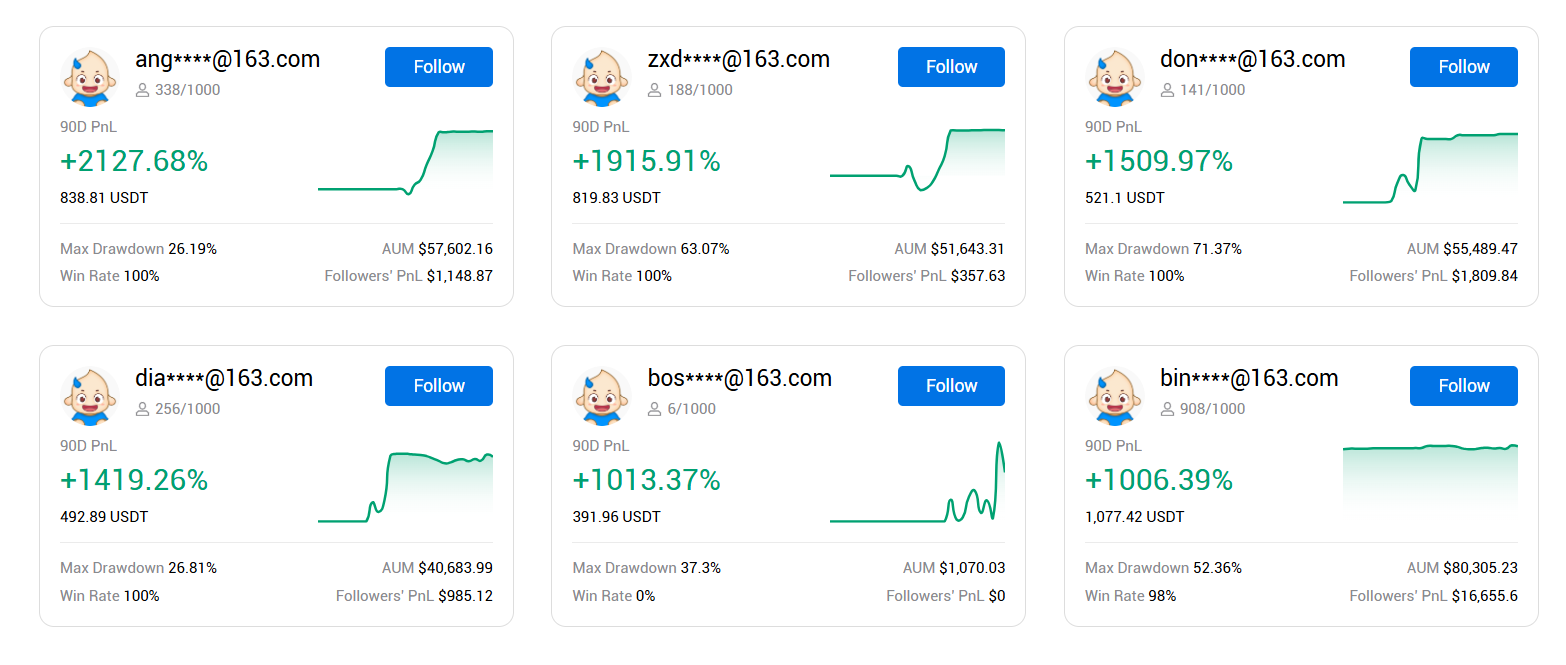Click the +2127.68% PnL value
The image size is (1566, 665).
point(134,161)
